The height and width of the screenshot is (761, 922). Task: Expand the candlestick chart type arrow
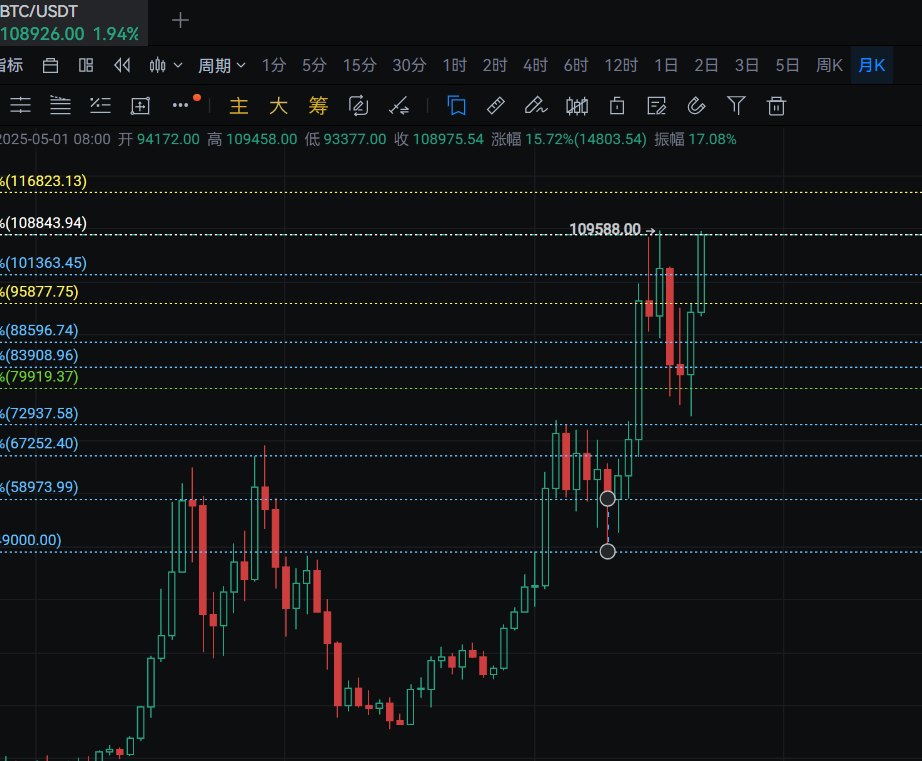[x=178, y=65]
